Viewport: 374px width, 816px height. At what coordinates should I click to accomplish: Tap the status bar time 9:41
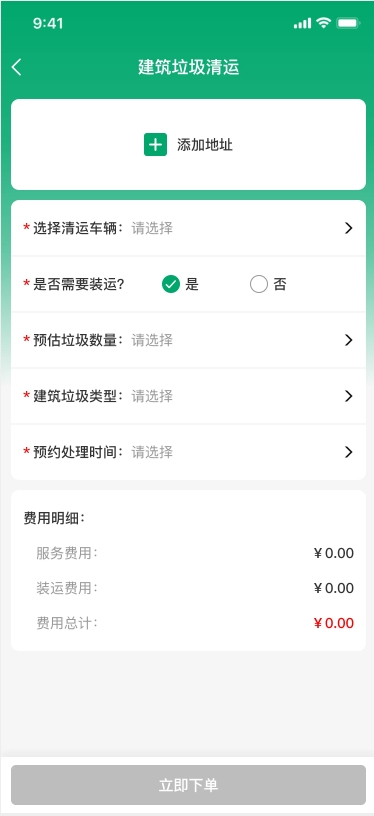48,23
